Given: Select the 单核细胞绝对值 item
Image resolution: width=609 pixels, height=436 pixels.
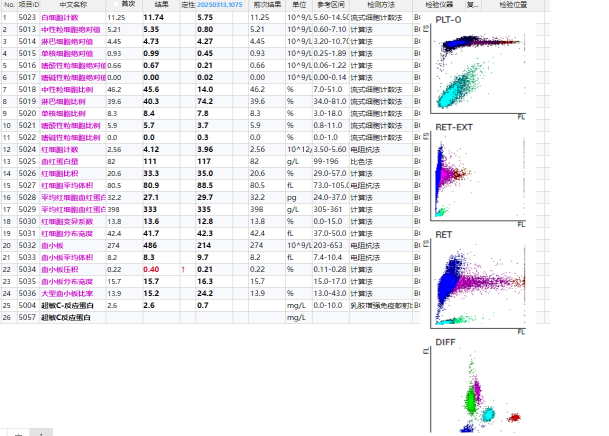Looking at the screenshot, I should [x=67, y=54].
